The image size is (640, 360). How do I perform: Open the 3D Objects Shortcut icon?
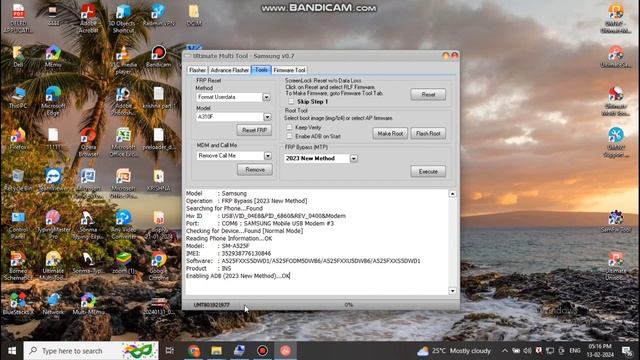pos(123,17)
